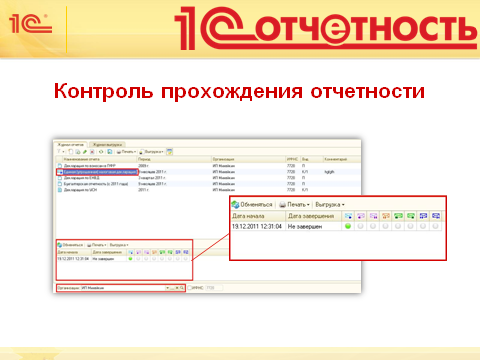Click the Печать button in the journal toolbar
The image size is (480, 360).
coord(126,152)
